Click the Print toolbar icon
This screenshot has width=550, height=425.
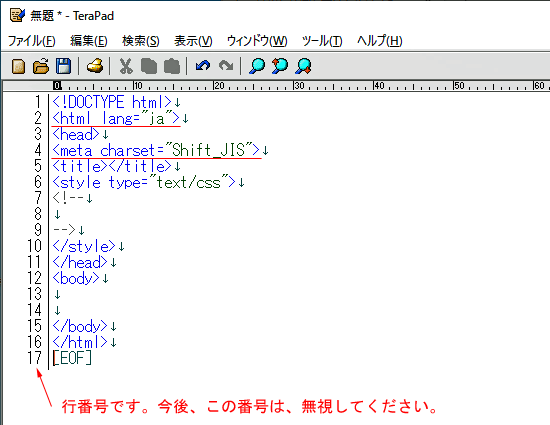point(95,66)
